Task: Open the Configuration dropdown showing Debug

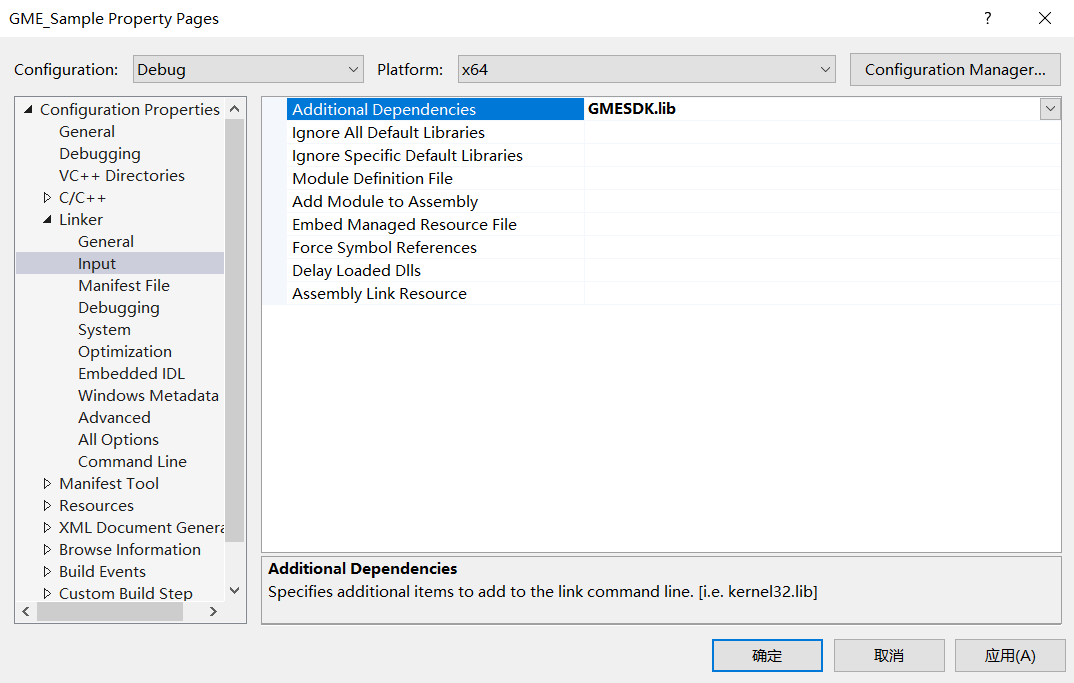Action: (x=248, y=69)
